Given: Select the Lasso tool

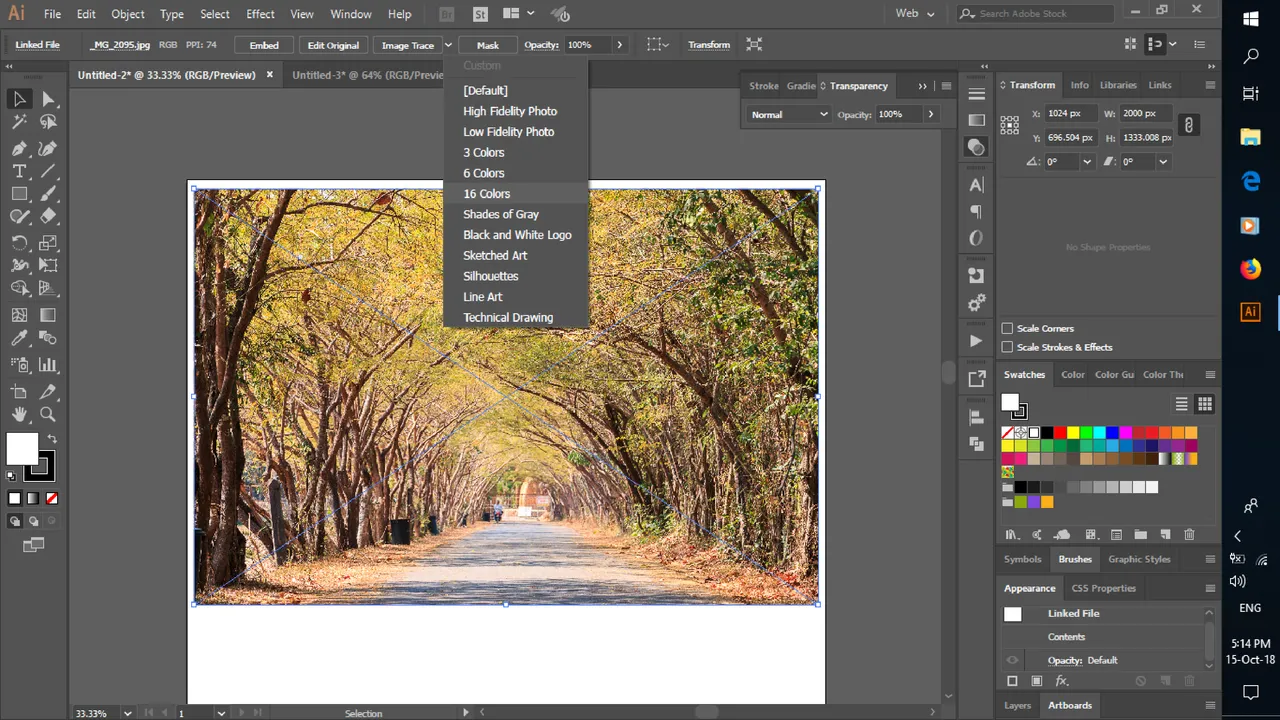Looking at the screenshot, I should pos(48,122).
